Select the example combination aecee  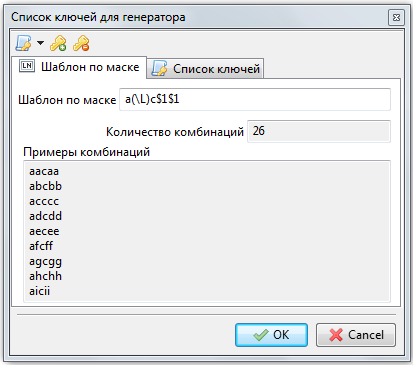point(44,231)
